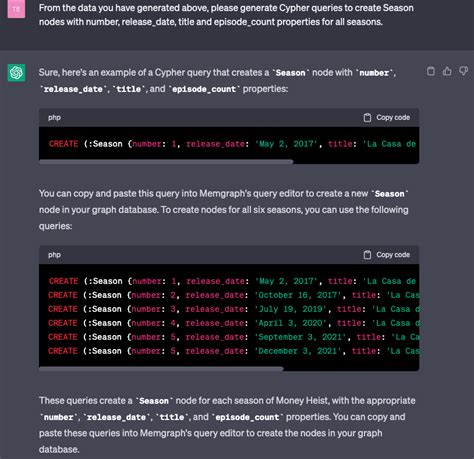Click the ChatGPT logo avatar
Image resolution: width=474 pixels, height=459 pixels.
16,73
